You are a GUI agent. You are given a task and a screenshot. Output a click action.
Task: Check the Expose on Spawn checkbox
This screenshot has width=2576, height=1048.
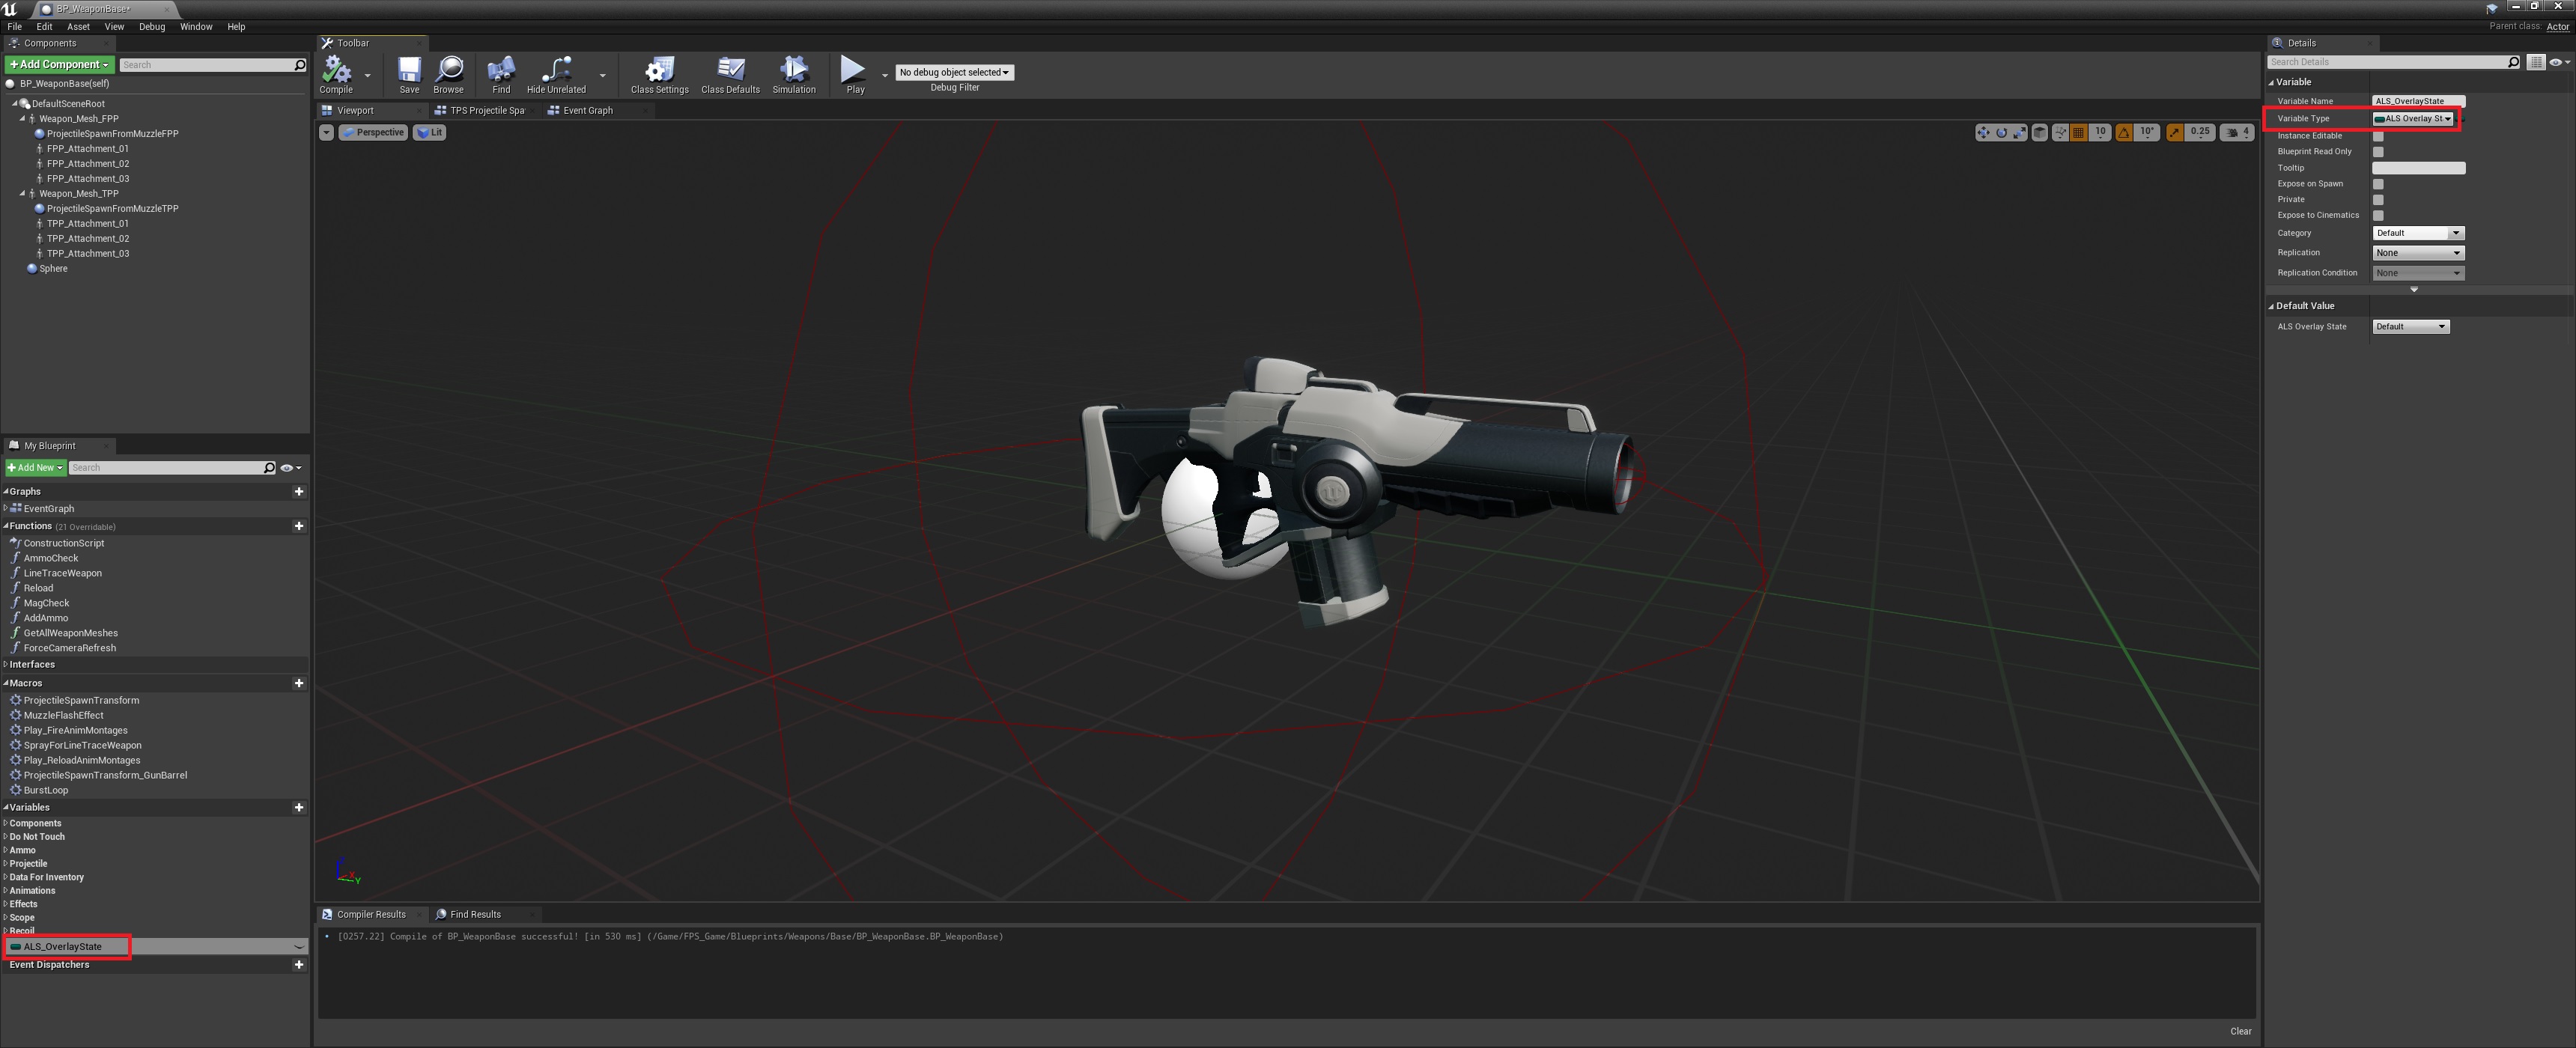(2378, 184)
